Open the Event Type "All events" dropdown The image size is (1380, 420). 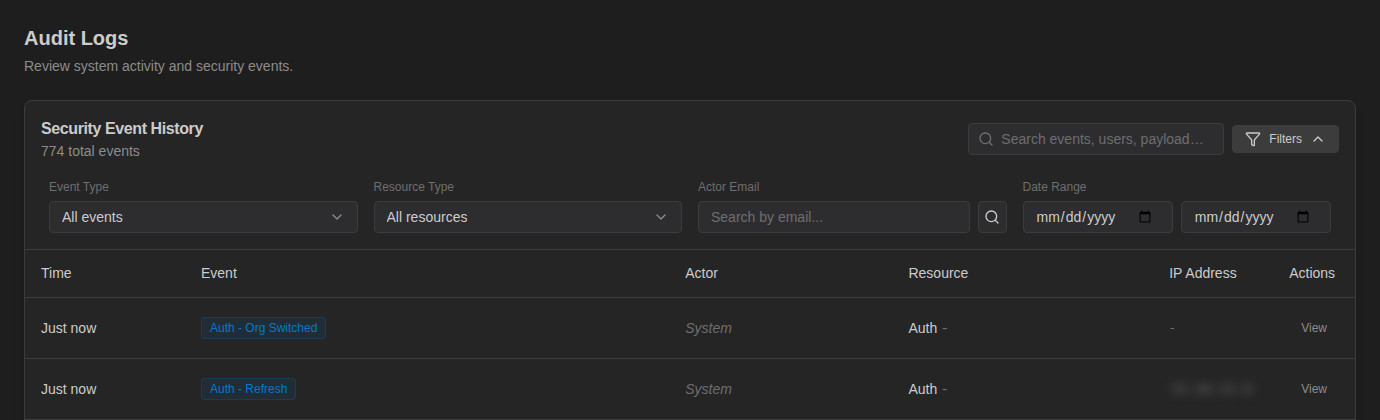[203, 217]
